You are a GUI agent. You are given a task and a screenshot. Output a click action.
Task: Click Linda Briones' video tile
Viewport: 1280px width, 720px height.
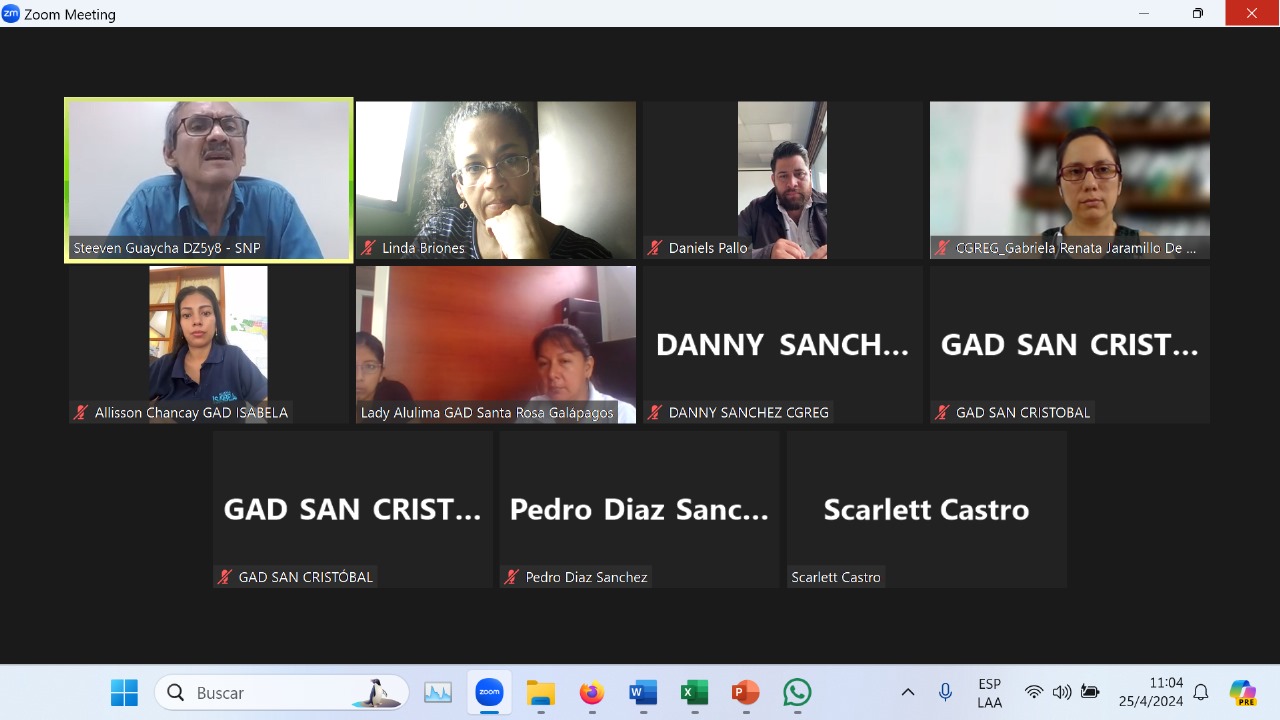[x=496, y=180]
